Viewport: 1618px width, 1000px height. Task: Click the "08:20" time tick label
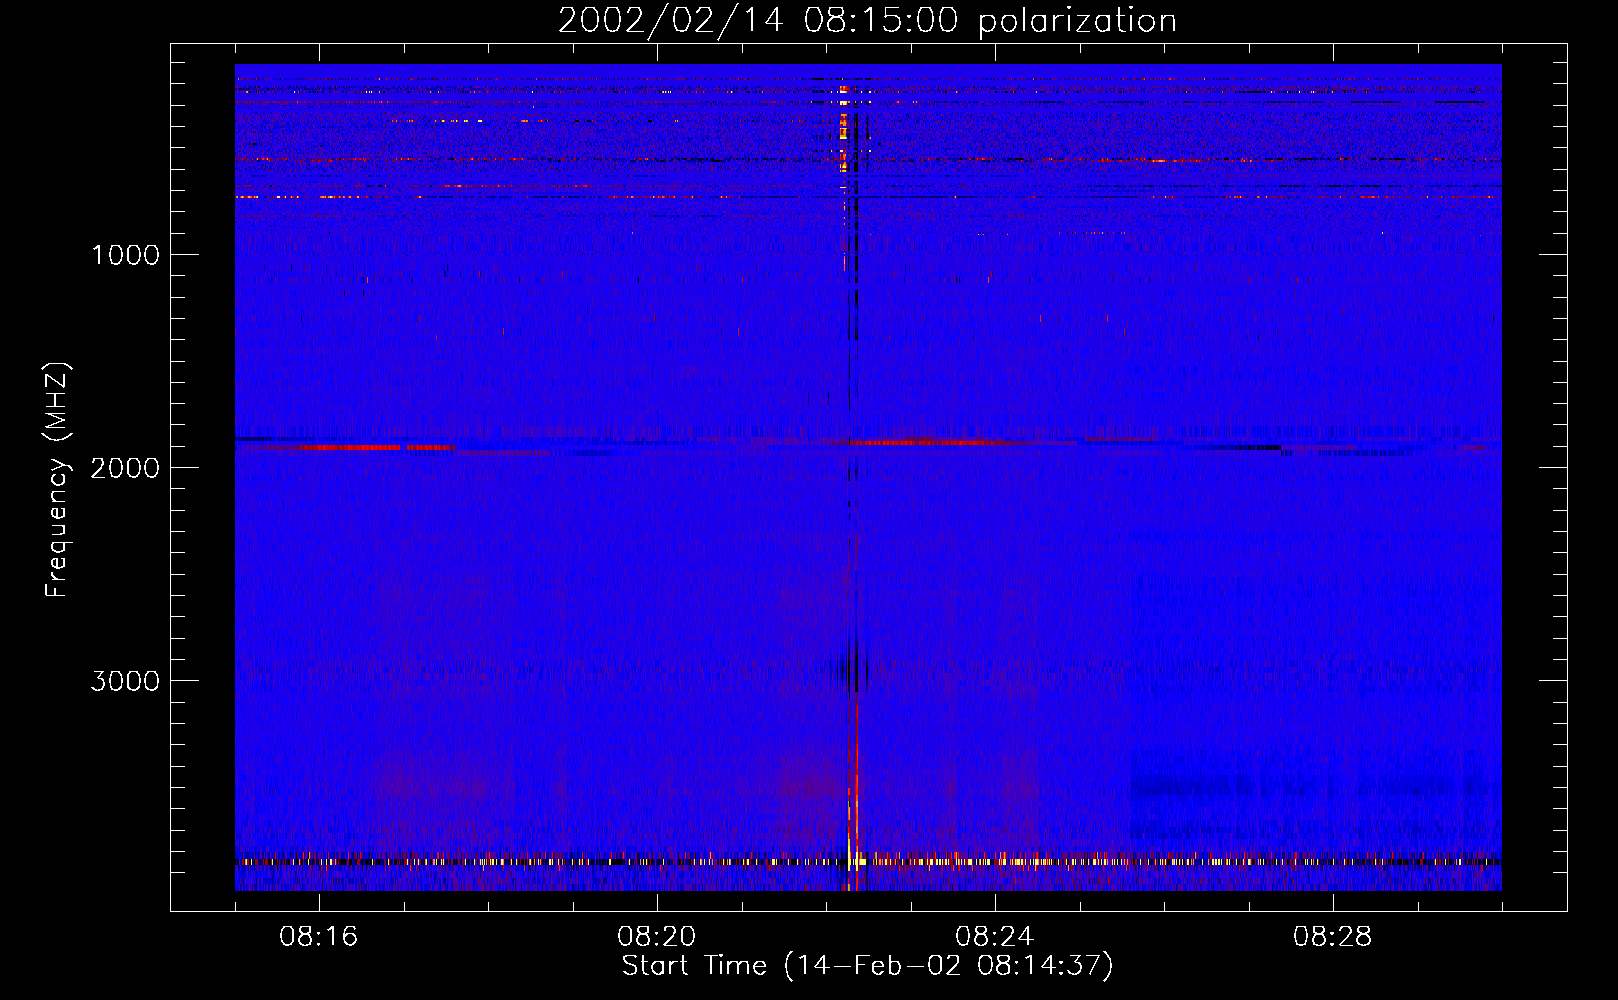(657, 937)
